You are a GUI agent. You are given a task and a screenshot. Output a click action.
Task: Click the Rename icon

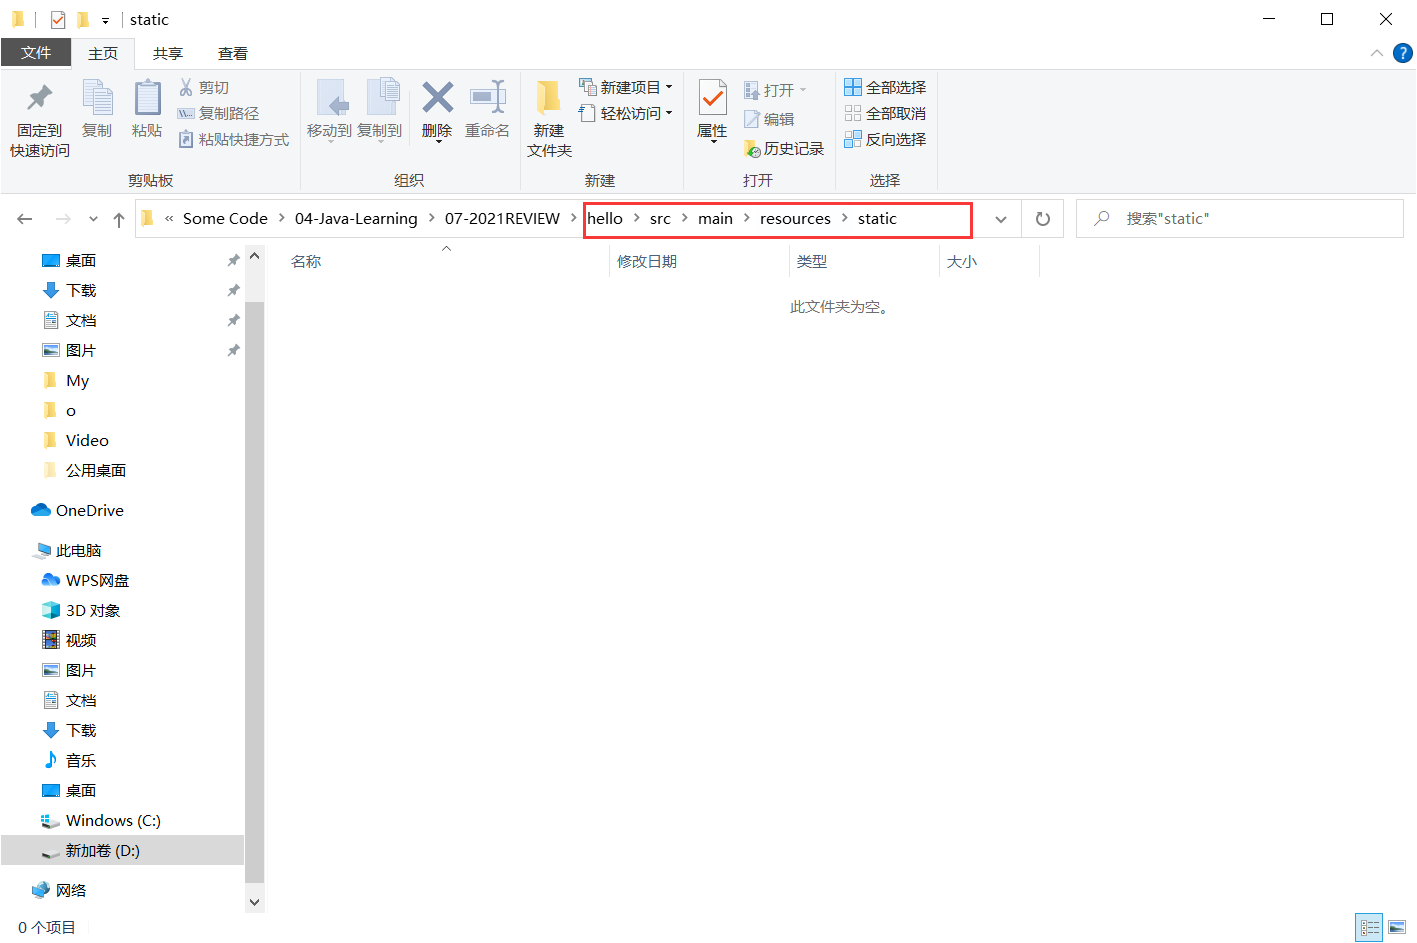click(x=488, y=97)
